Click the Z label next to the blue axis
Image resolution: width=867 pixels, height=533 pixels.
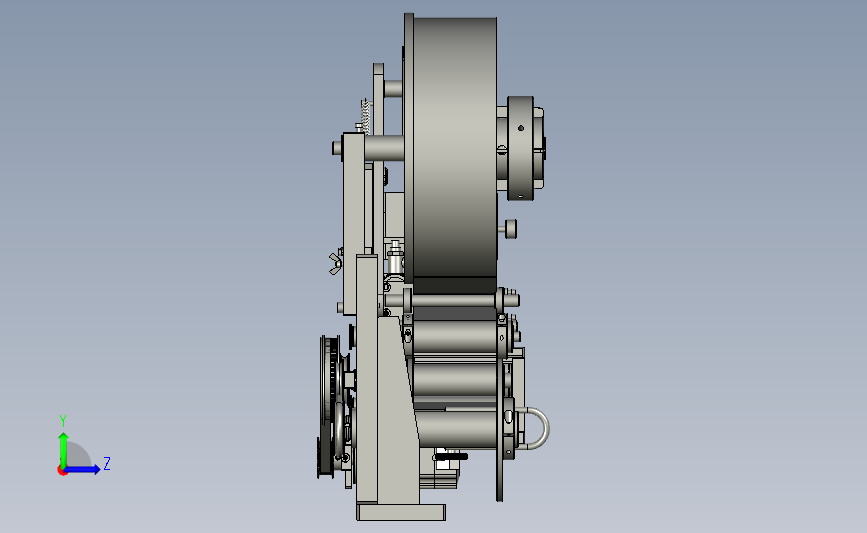(107, 463)
